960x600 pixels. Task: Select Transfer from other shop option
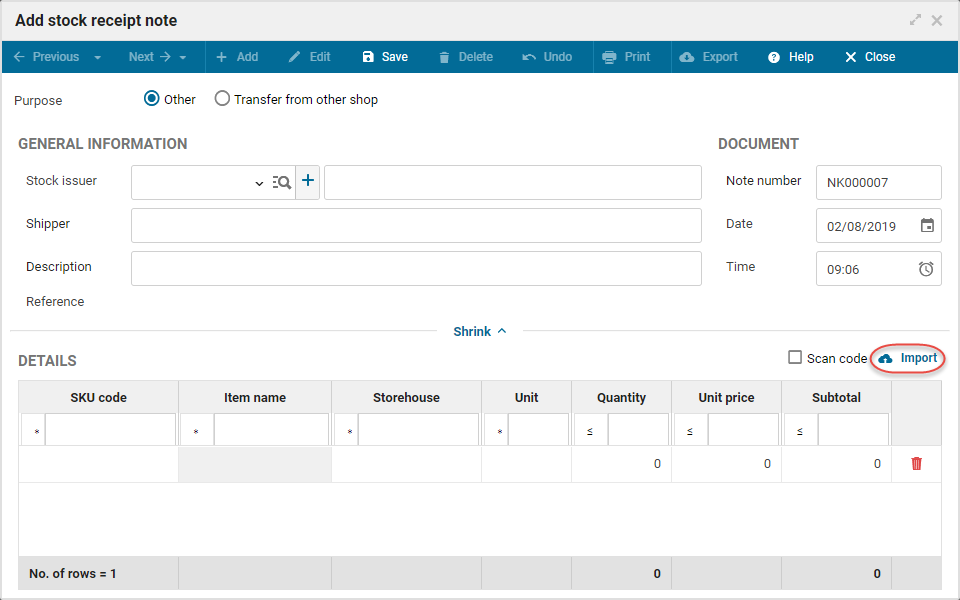click(x=222, y=99)
